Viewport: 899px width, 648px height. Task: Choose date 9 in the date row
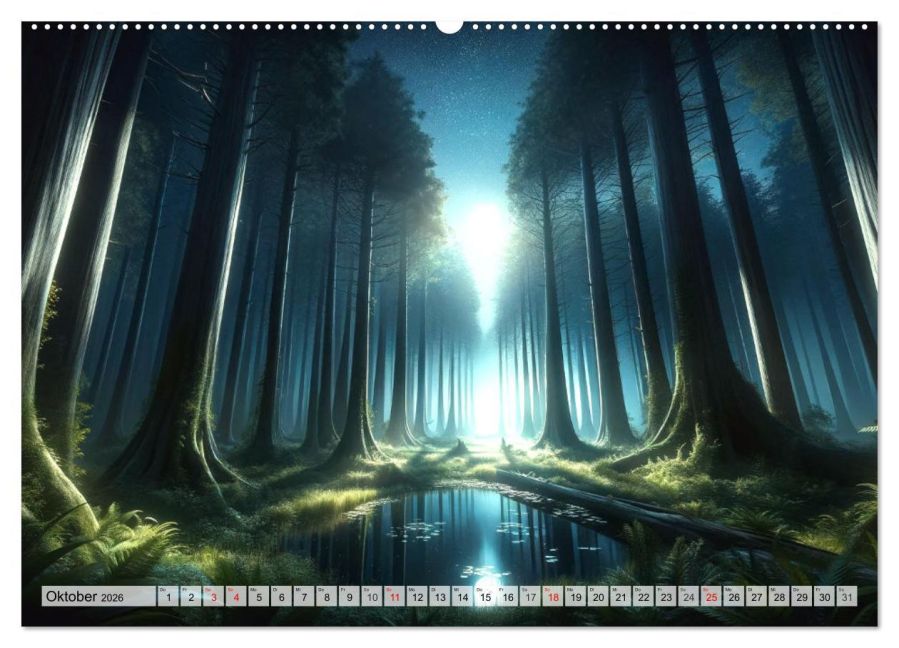[349, 596]
